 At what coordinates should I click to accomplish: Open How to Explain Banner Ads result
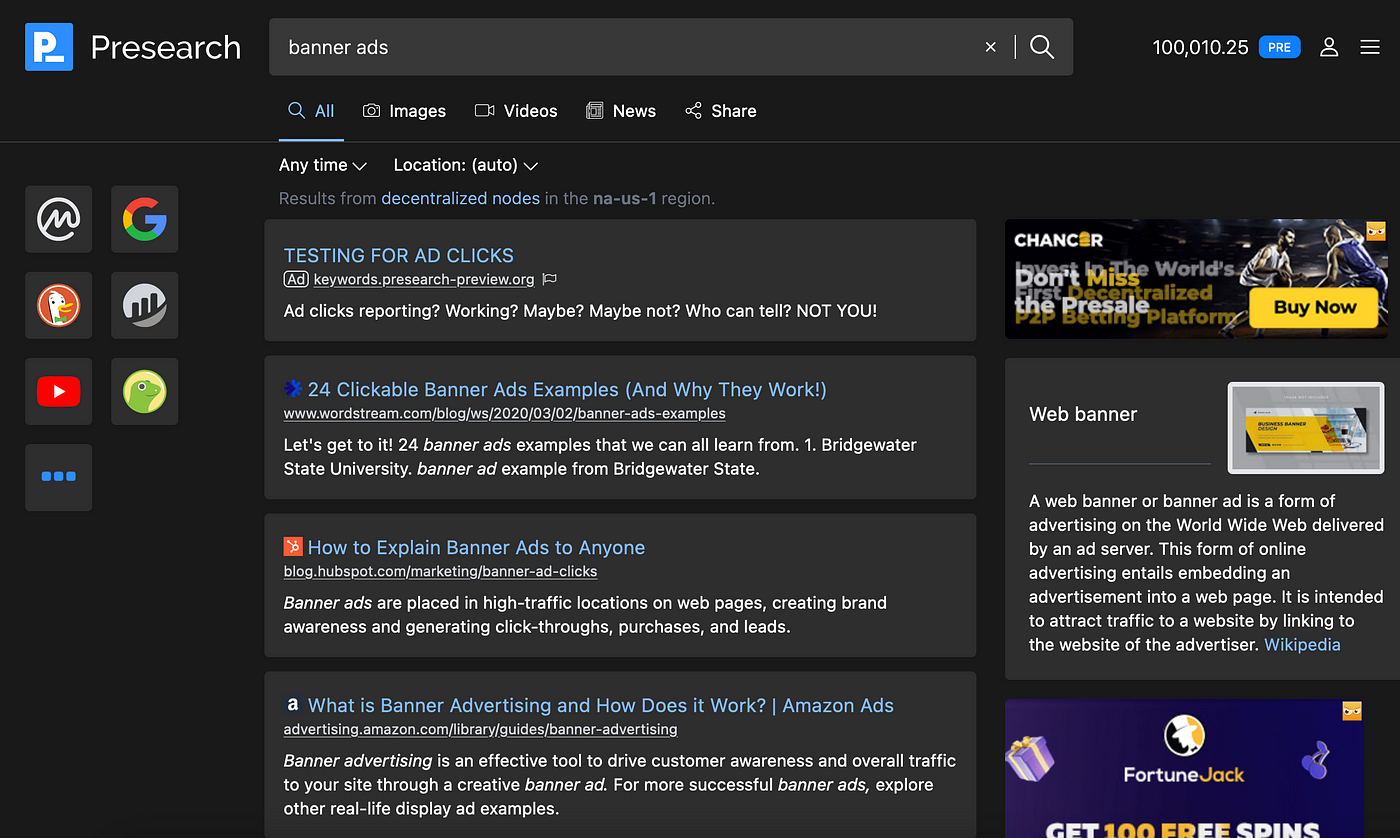476,548
